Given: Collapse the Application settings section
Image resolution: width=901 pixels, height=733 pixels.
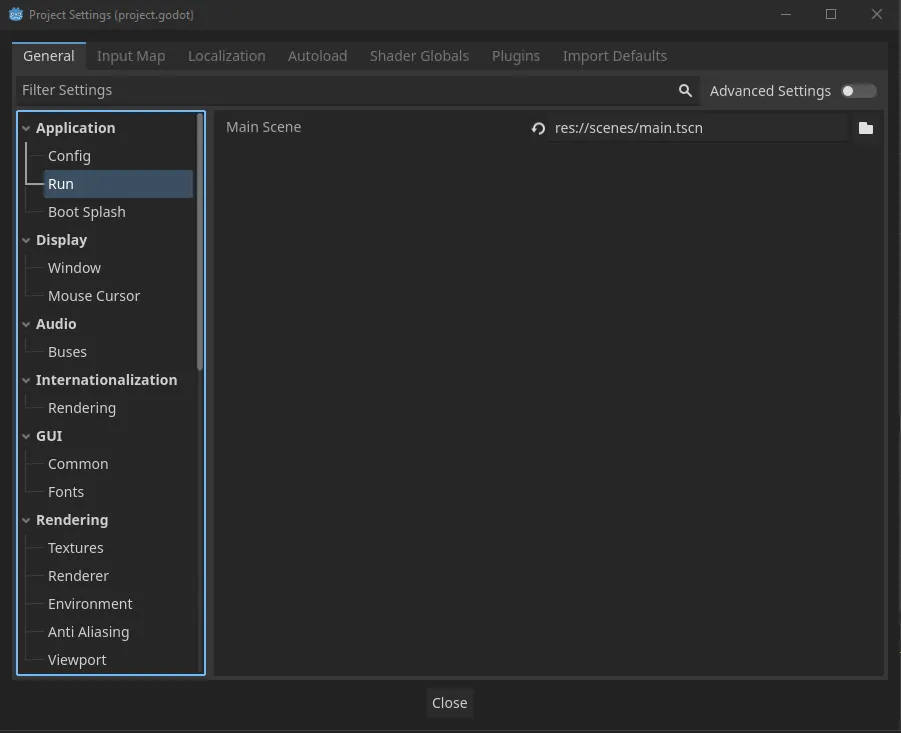Looking at the screenshot, I should point(26,127).
